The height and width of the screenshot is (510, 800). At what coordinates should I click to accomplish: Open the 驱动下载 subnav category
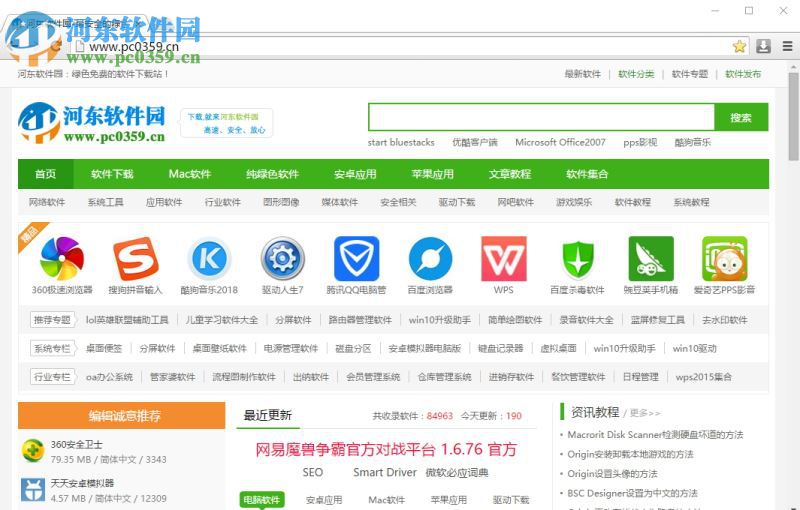(x=457, y=202)
